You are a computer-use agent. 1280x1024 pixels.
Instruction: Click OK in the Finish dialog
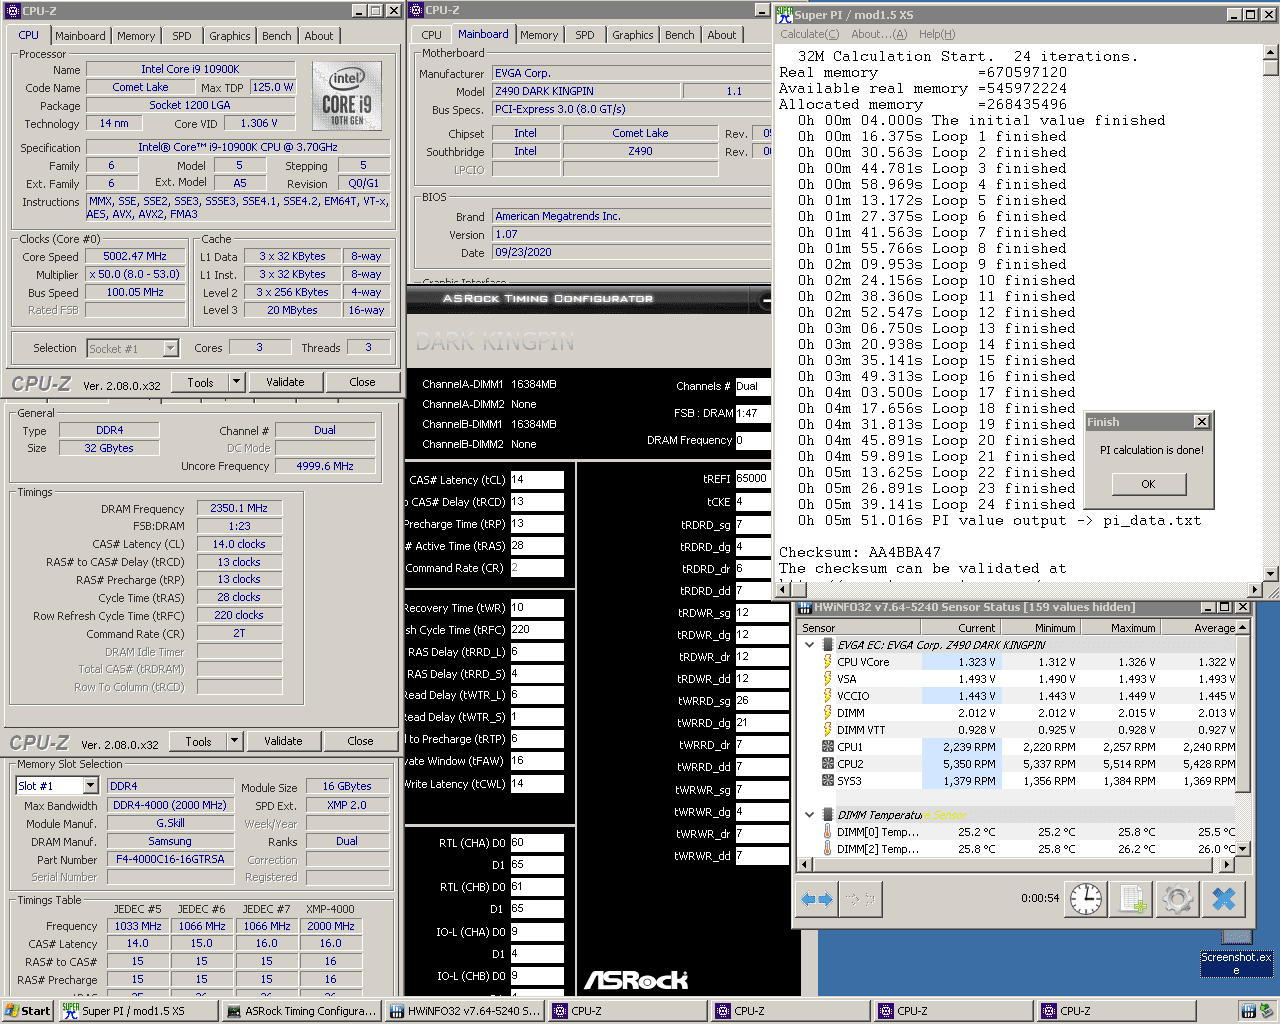pyautogui.click(x=1148, y=484)
